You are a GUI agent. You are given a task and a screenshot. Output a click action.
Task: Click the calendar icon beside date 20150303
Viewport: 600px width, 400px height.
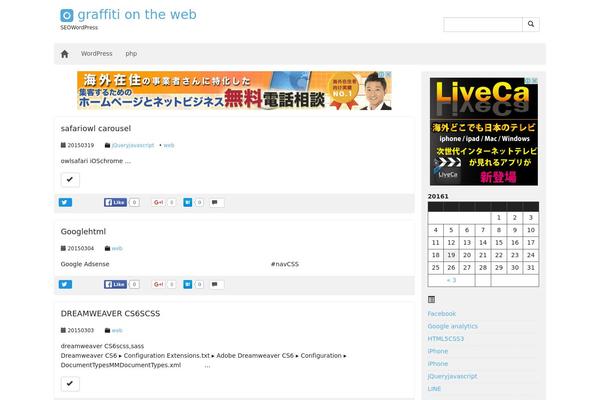click(x=63, y=330)
